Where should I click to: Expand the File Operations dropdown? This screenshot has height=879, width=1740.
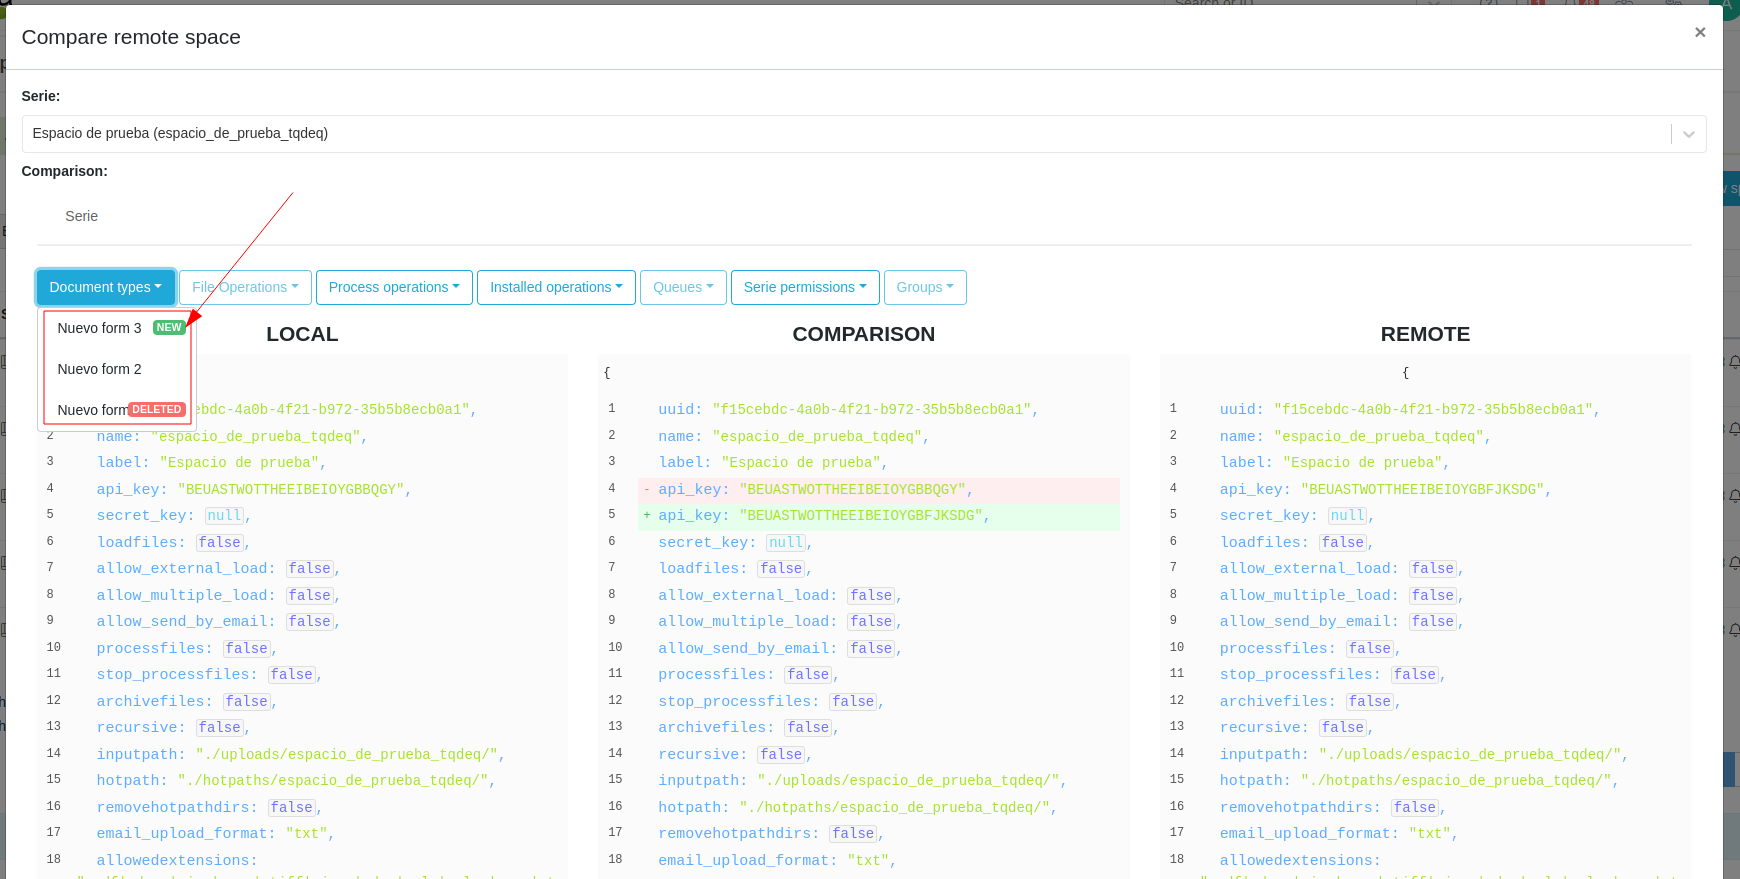pos(245,287)
